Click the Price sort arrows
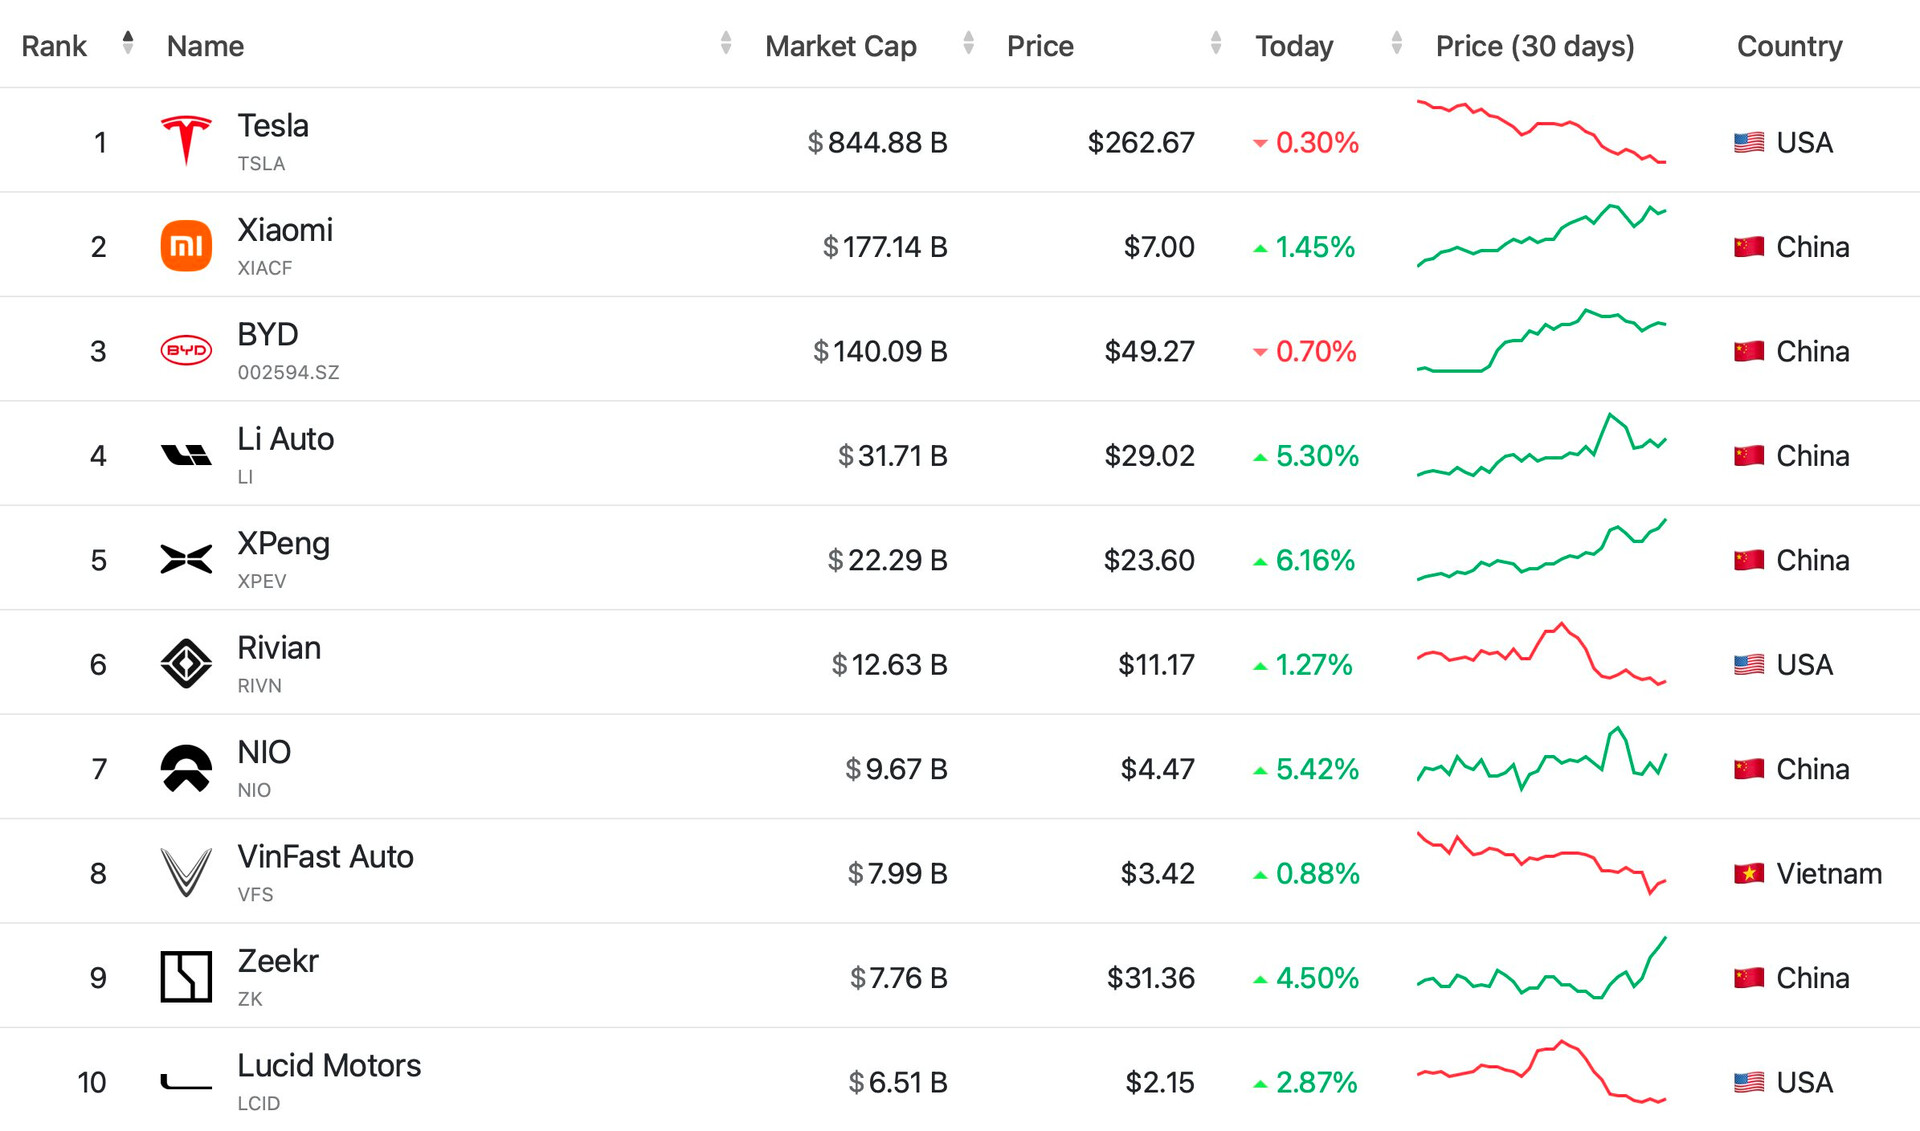Viewport: 1920px width, 1131px height. [x=1216, y=43]
